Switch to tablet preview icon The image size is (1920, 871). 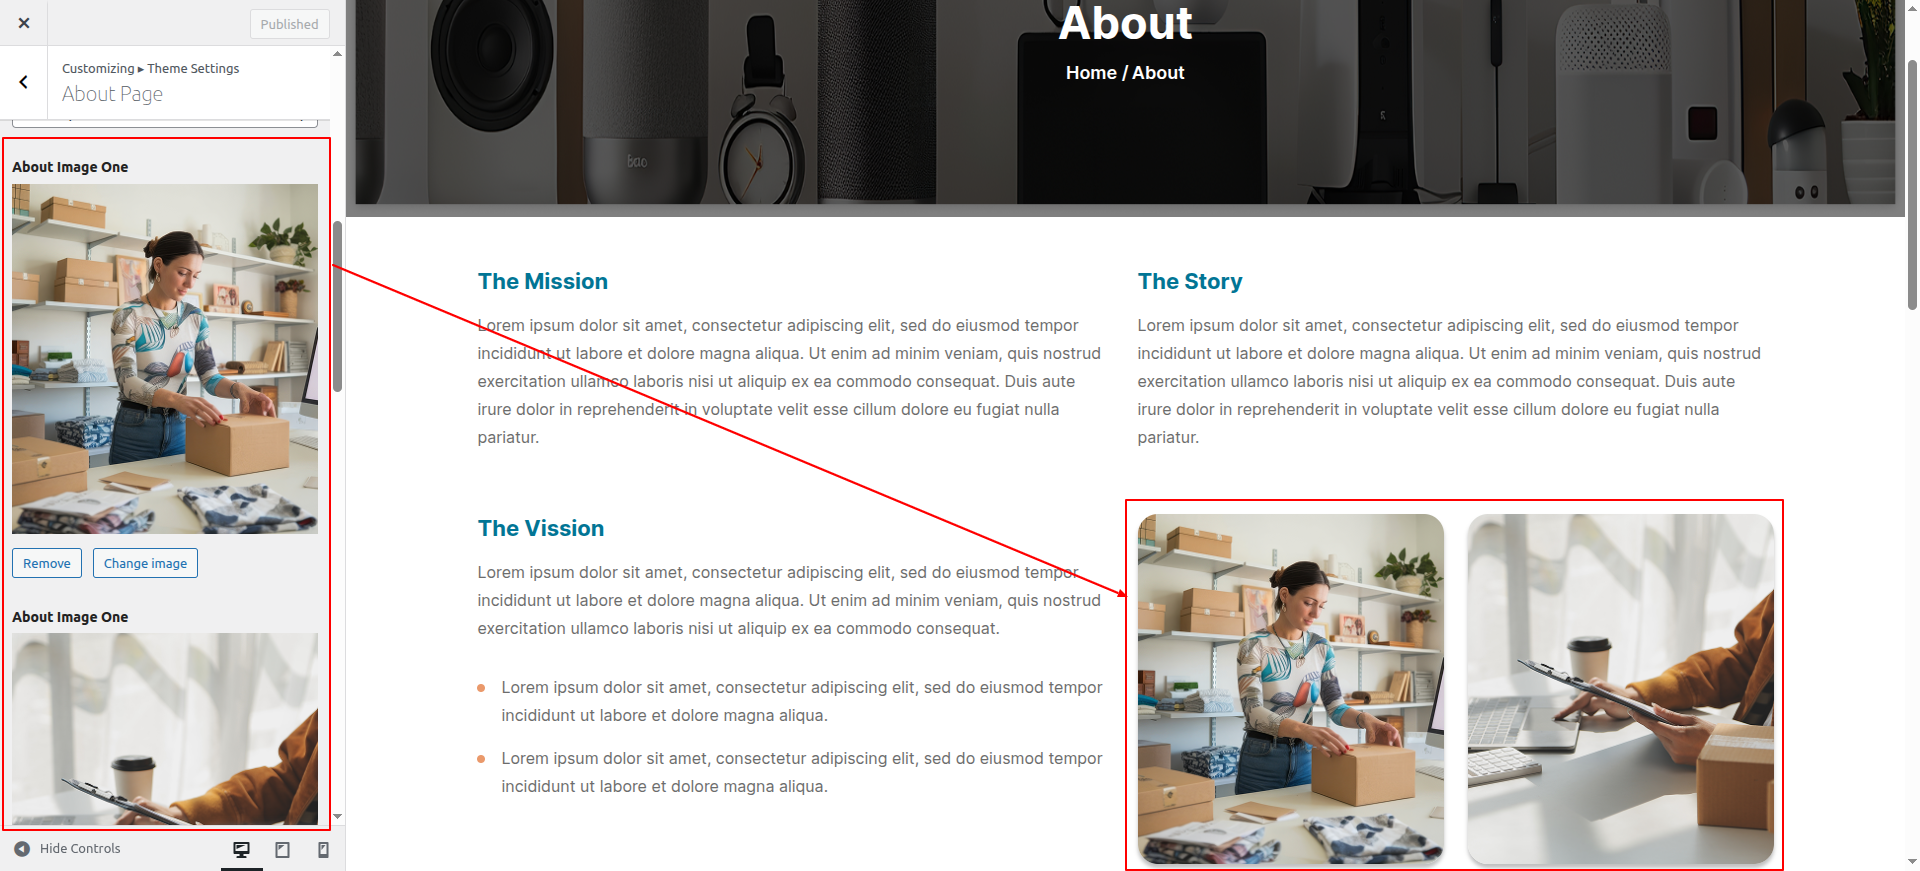pos(283,850)
